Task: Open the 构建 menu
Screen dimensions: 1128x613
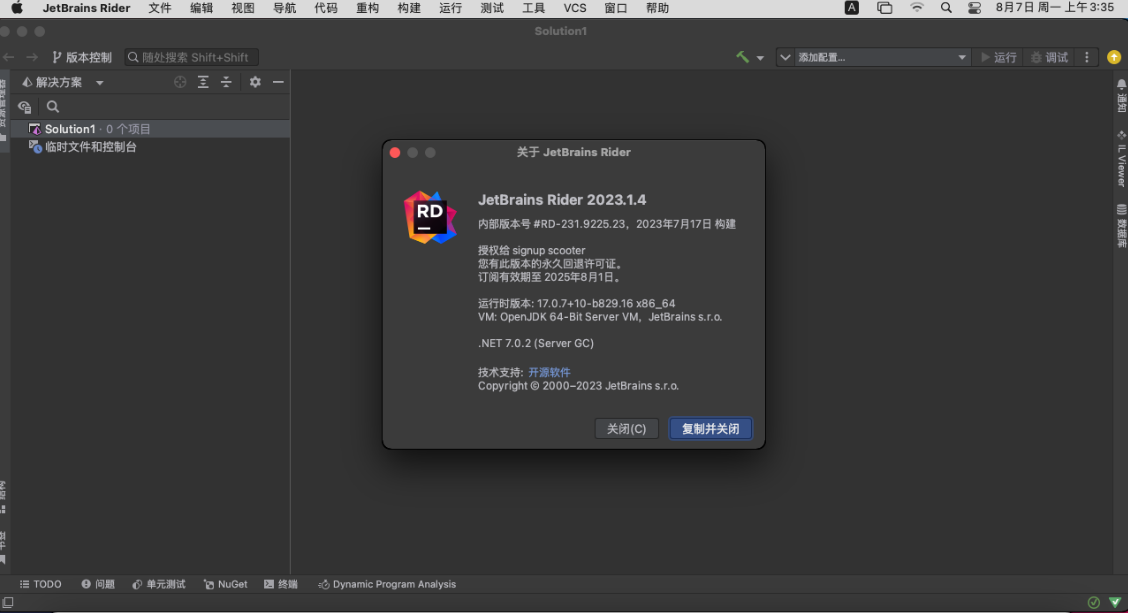Action: pos(409,8)
